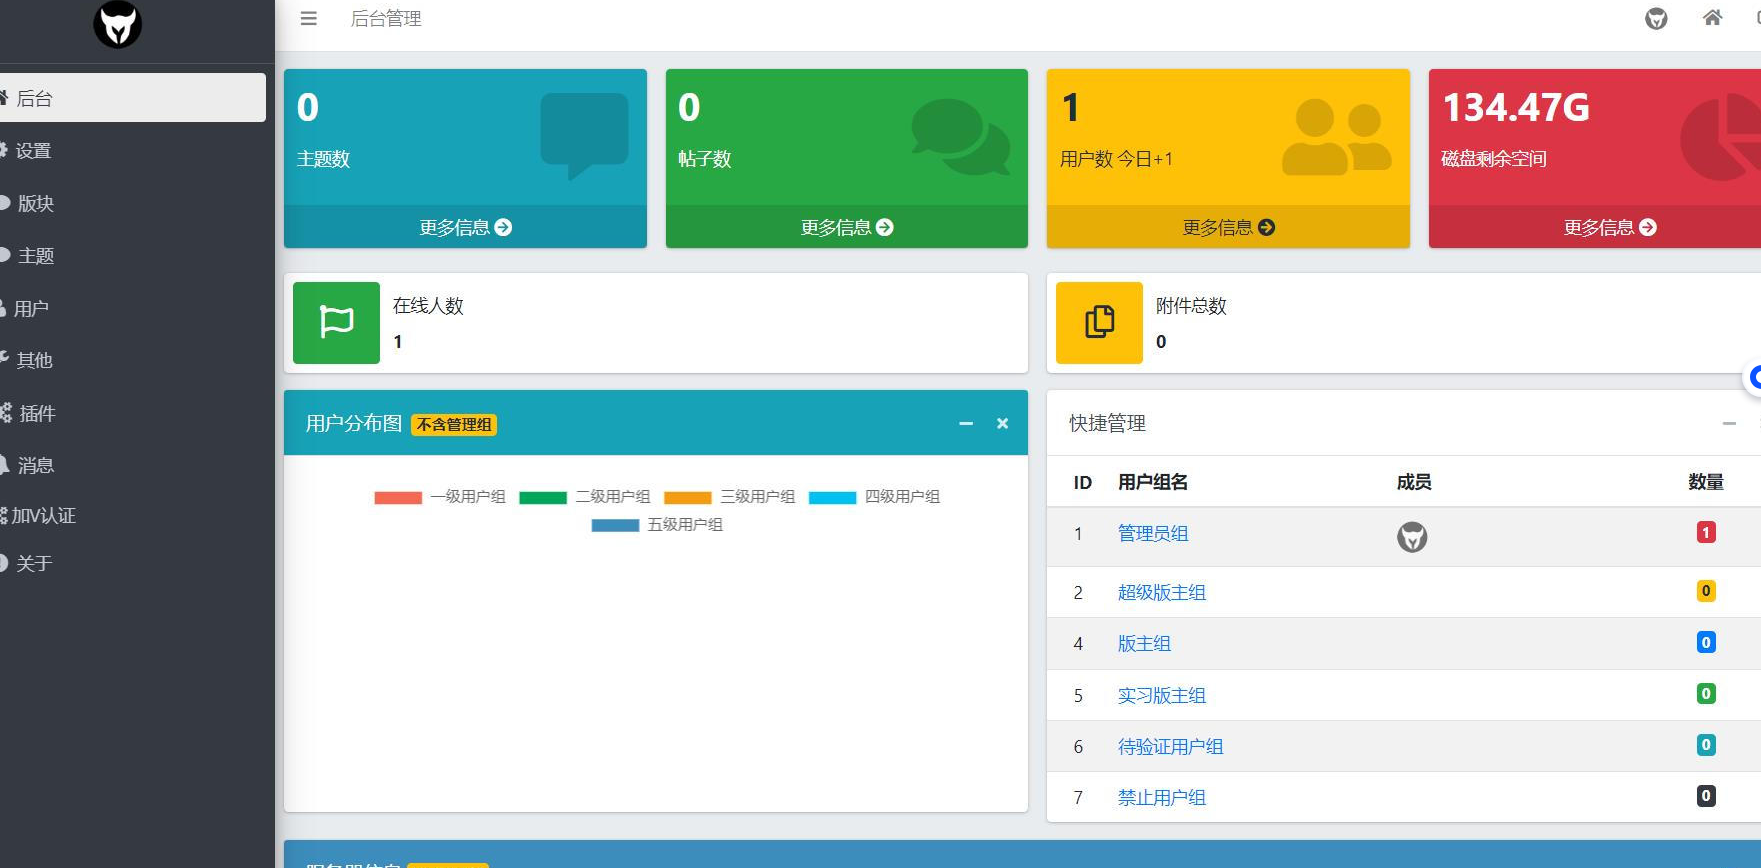Click the bull avatar icon in top bar
The width and height of the screenshot is (1761, 868).
[1656, 18]
